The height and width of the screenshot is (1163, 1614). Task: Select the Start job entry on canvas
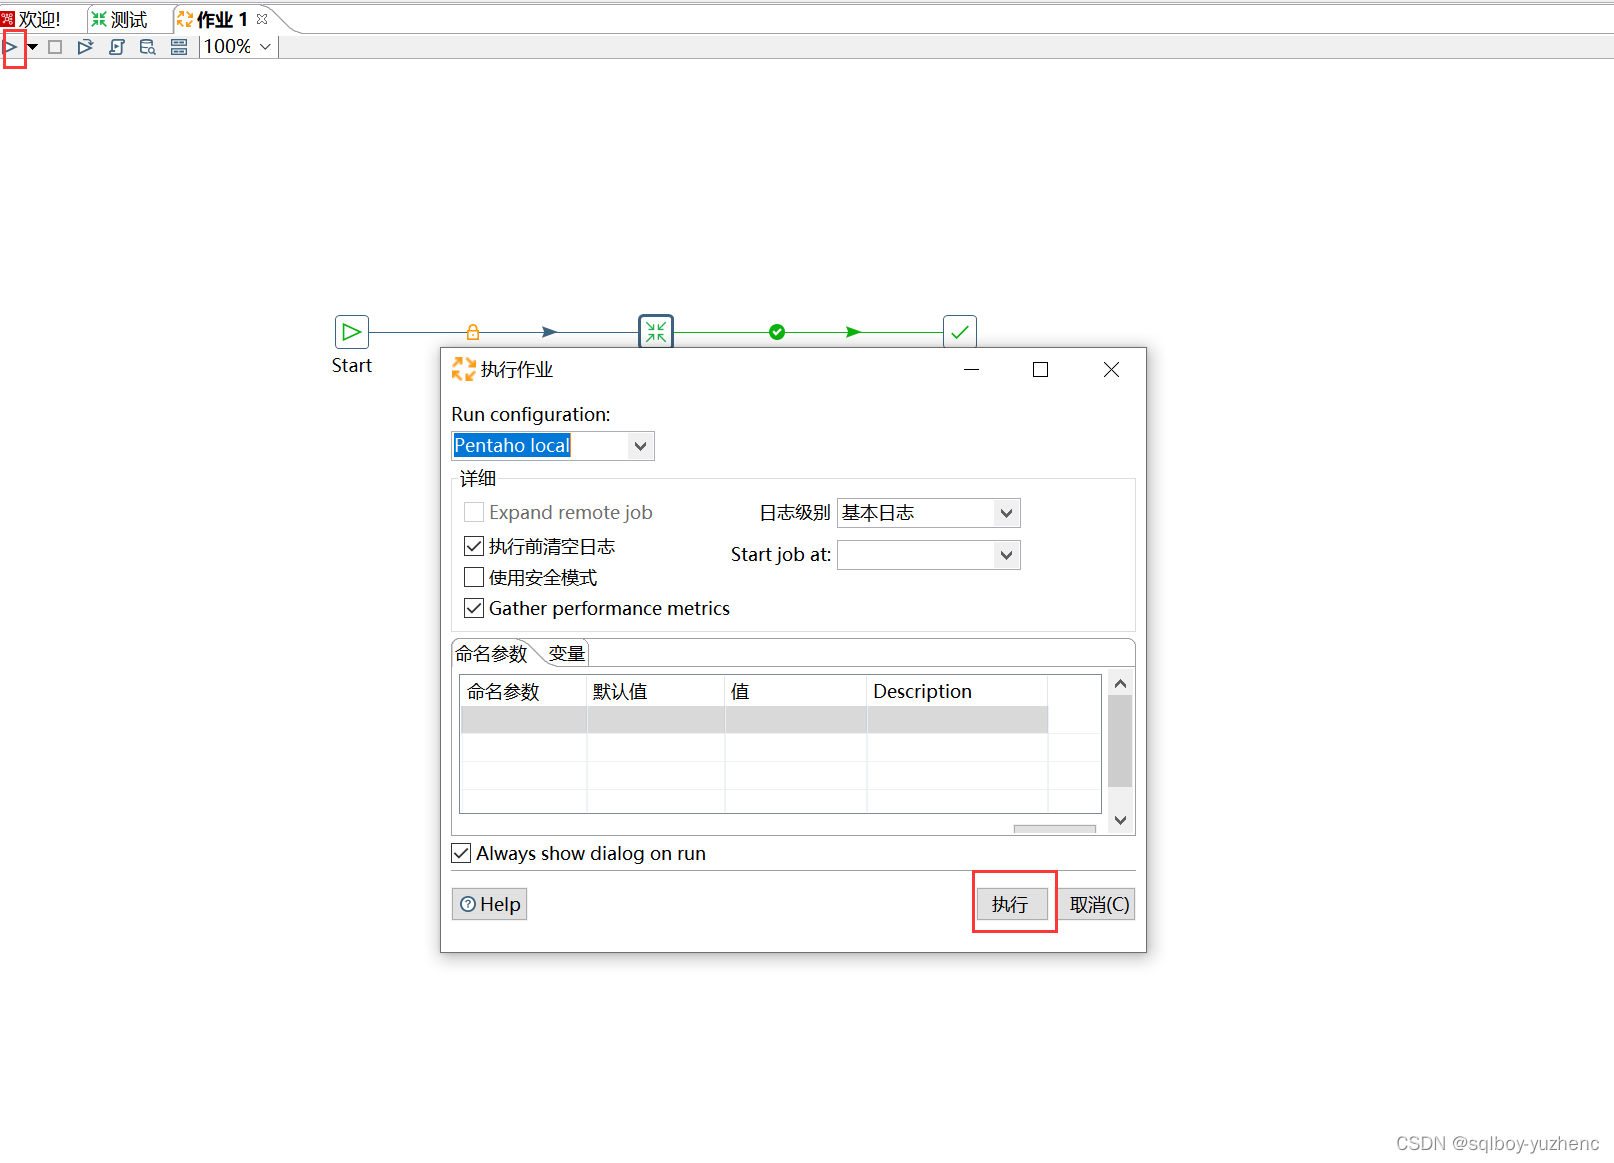click(352, 332)
